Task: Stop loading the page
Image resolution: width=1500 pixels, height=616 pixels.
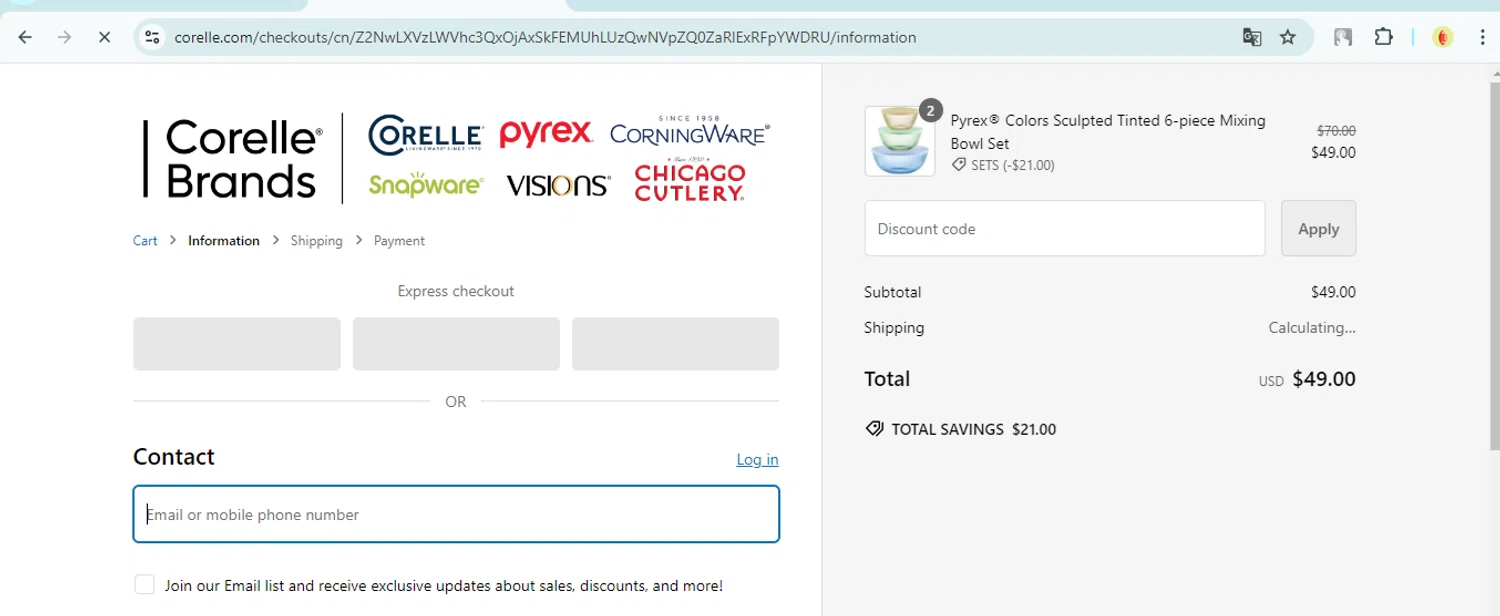Action: click(x=104, y=37)
